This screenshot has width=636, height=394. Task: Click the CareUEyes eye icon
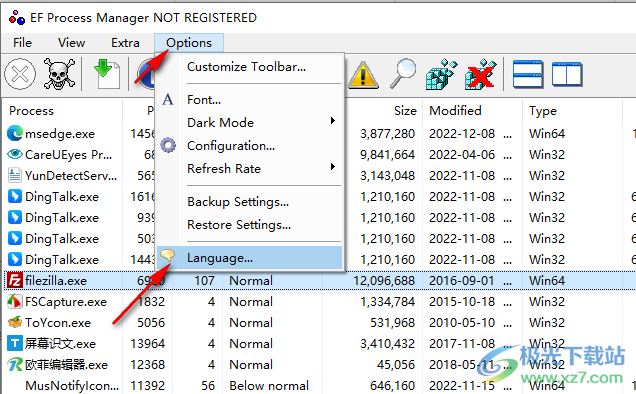click(x=15, y=154)
